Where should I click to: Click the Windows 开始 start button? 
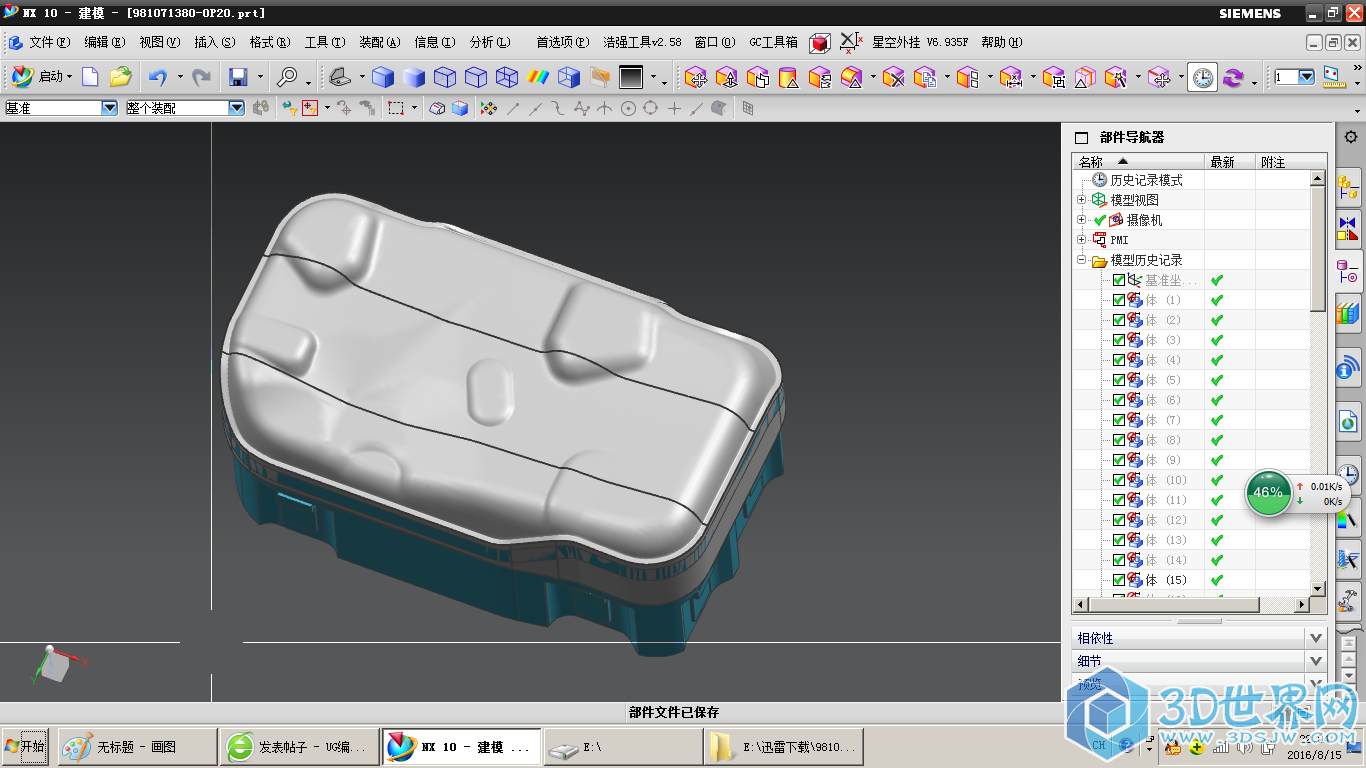[x=25, y=746]
